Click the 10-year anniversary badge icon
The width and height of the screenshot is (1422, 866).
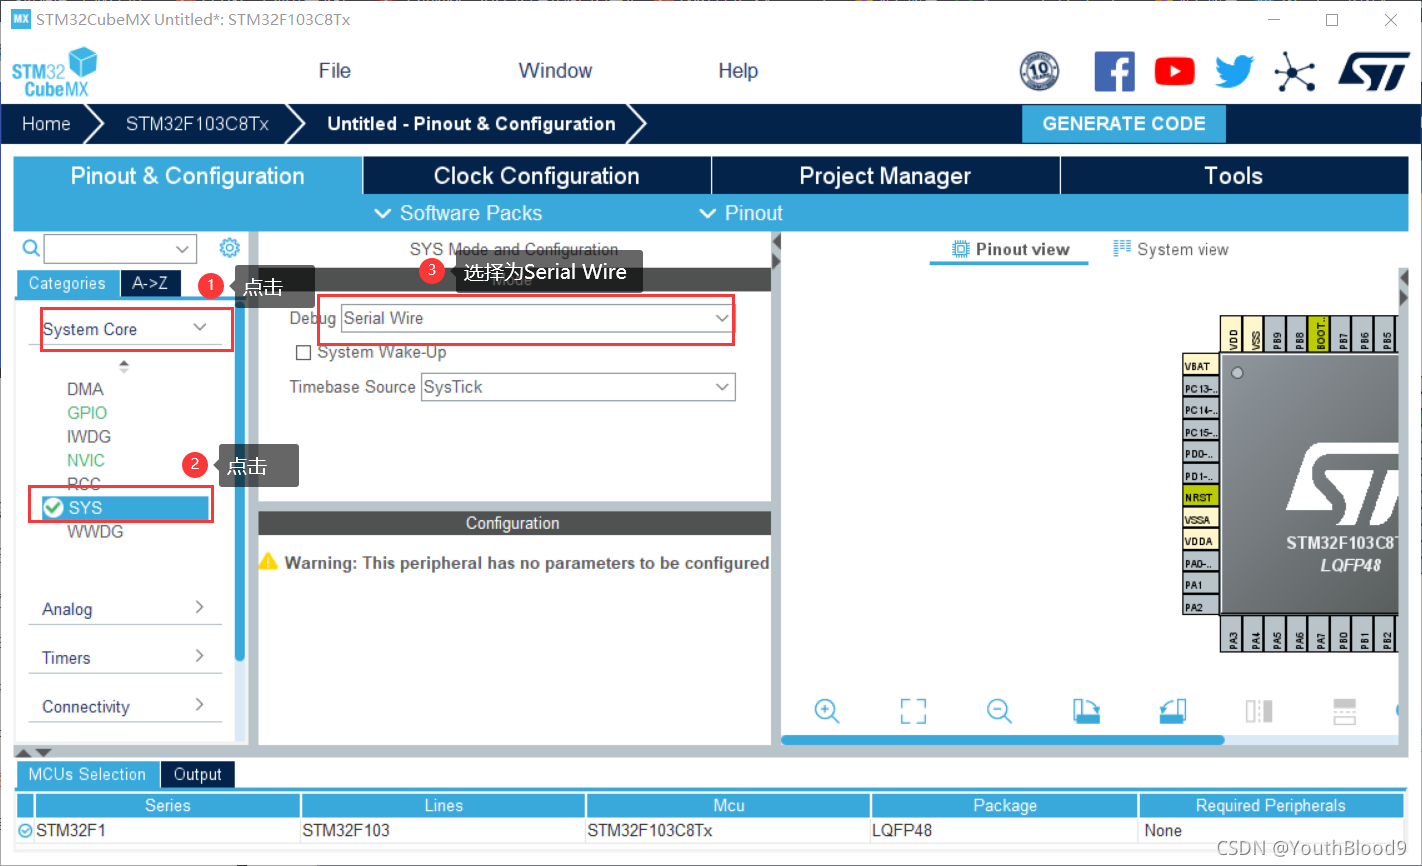tap(1039, 71)
